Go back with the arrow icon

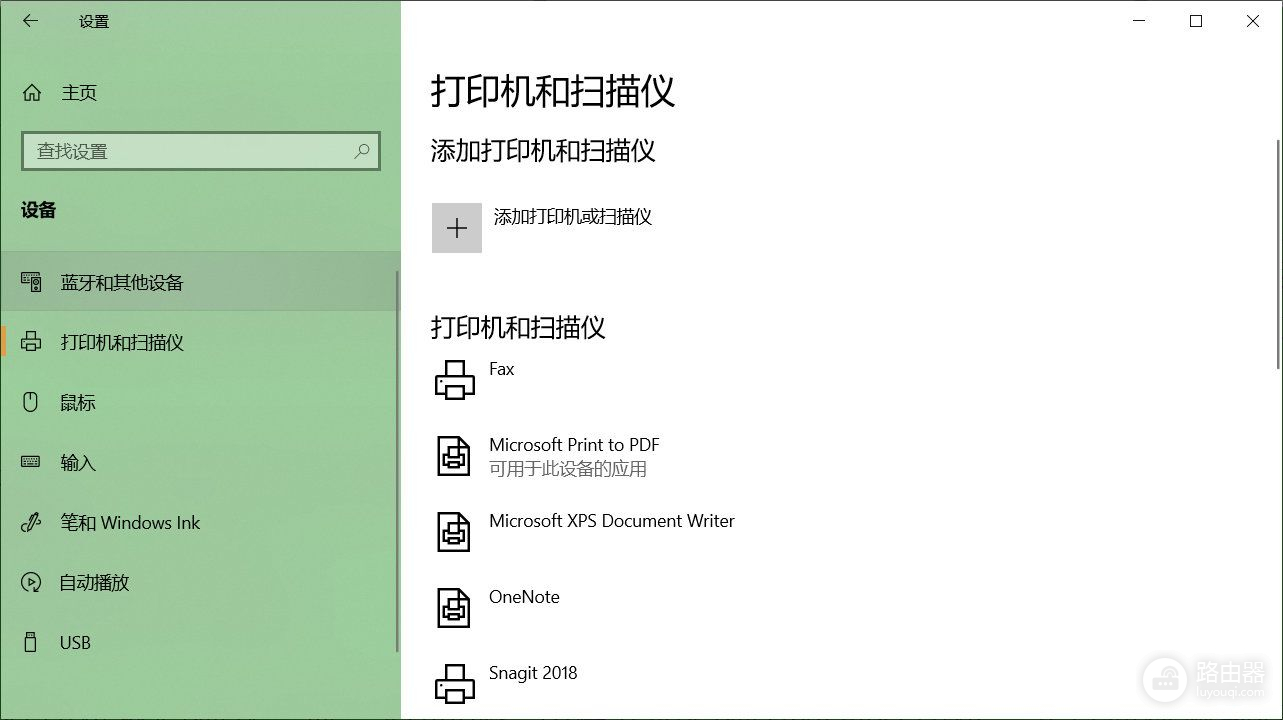coord(30,20)
